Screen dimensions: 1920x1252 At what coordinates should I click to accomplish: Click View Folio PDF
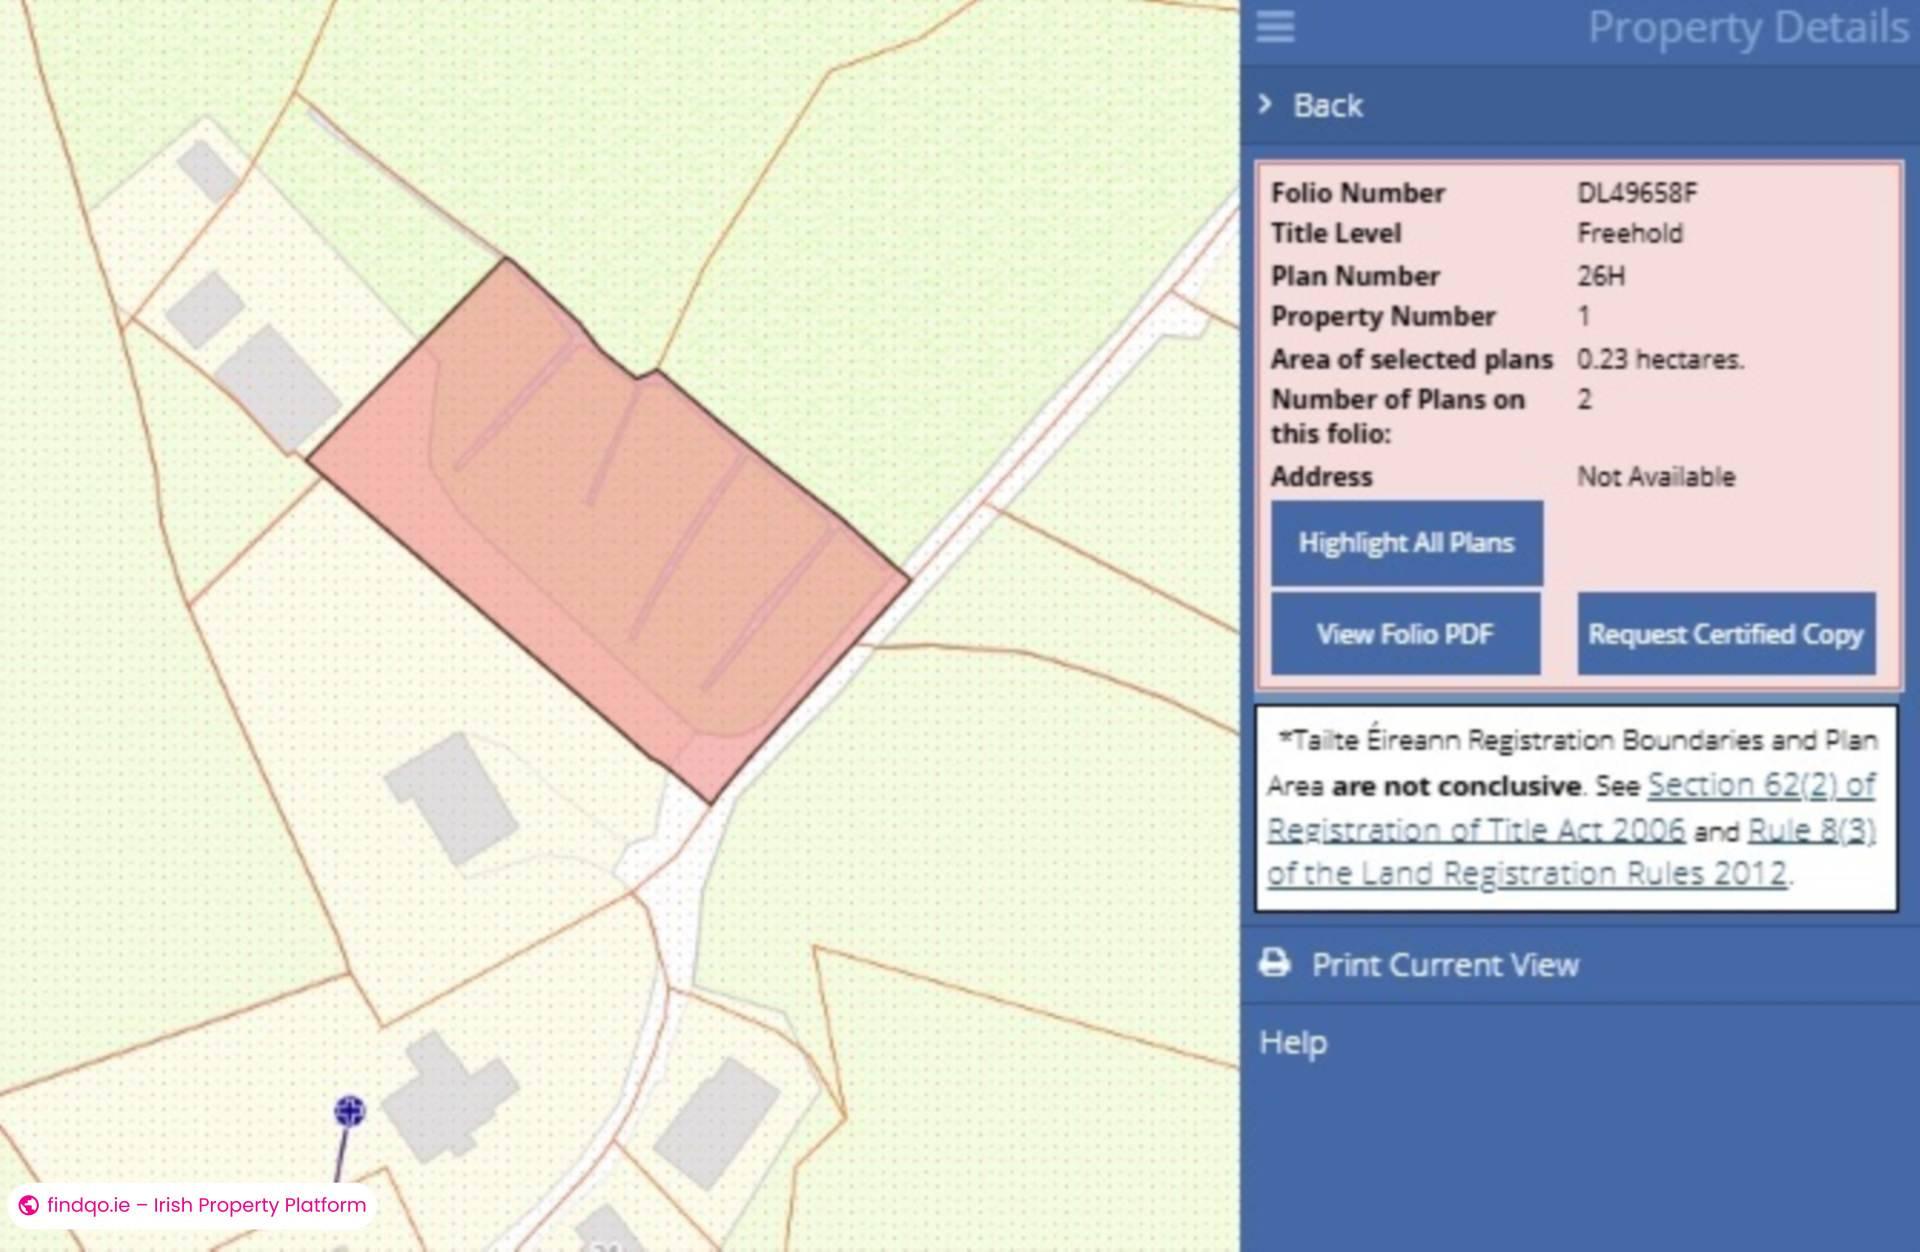1405,634
